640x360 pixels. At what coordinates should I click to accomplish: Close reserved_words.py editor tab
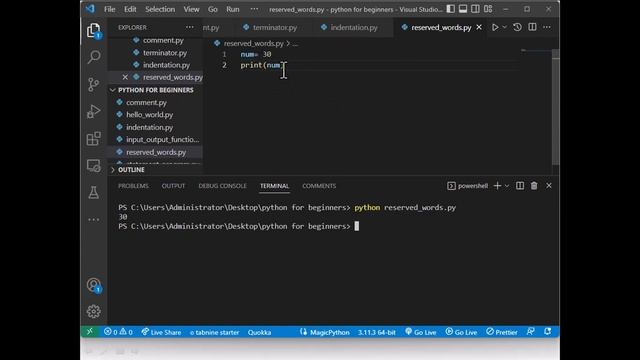(479, 27)
